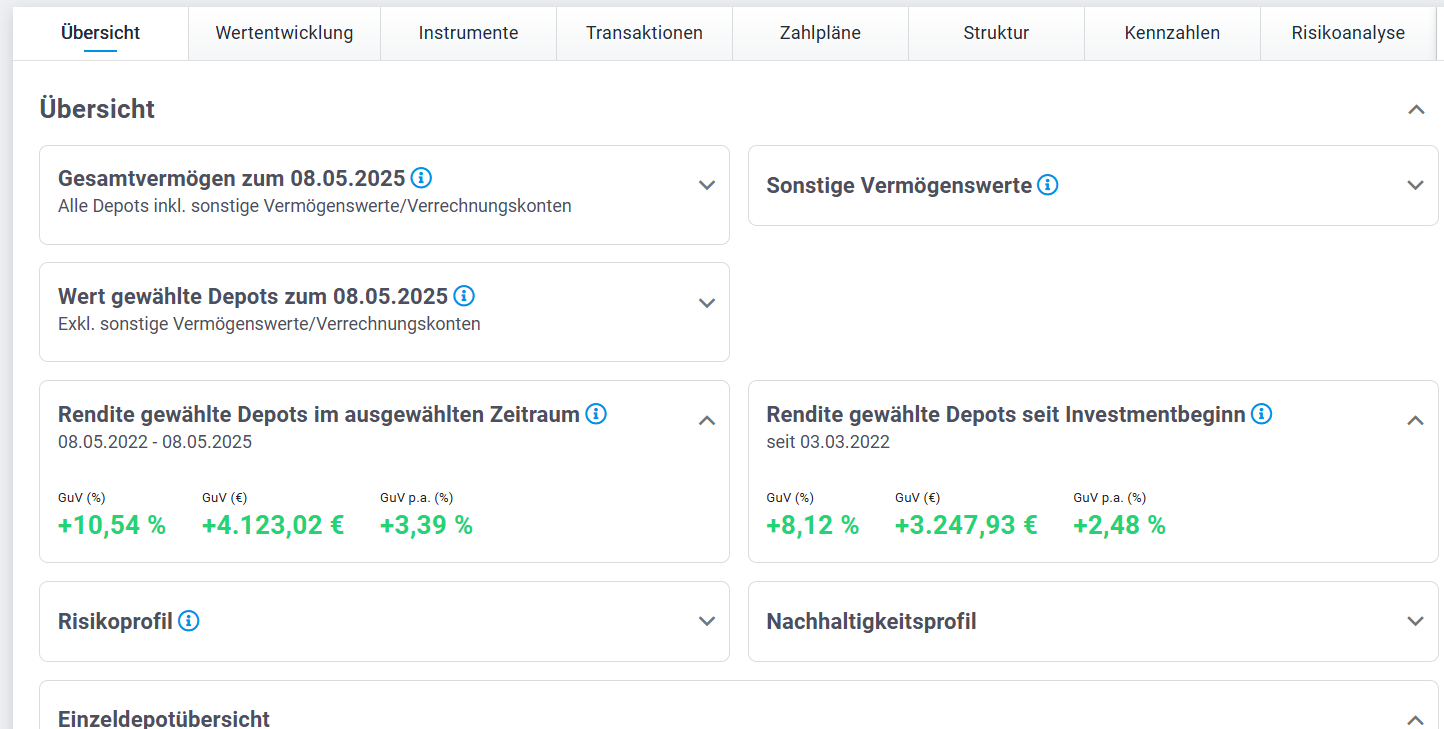The image size is (1444, 729).
Task: Open info icon for Rendite im ausgewählten Zeitraum
Action: (596, 413)
